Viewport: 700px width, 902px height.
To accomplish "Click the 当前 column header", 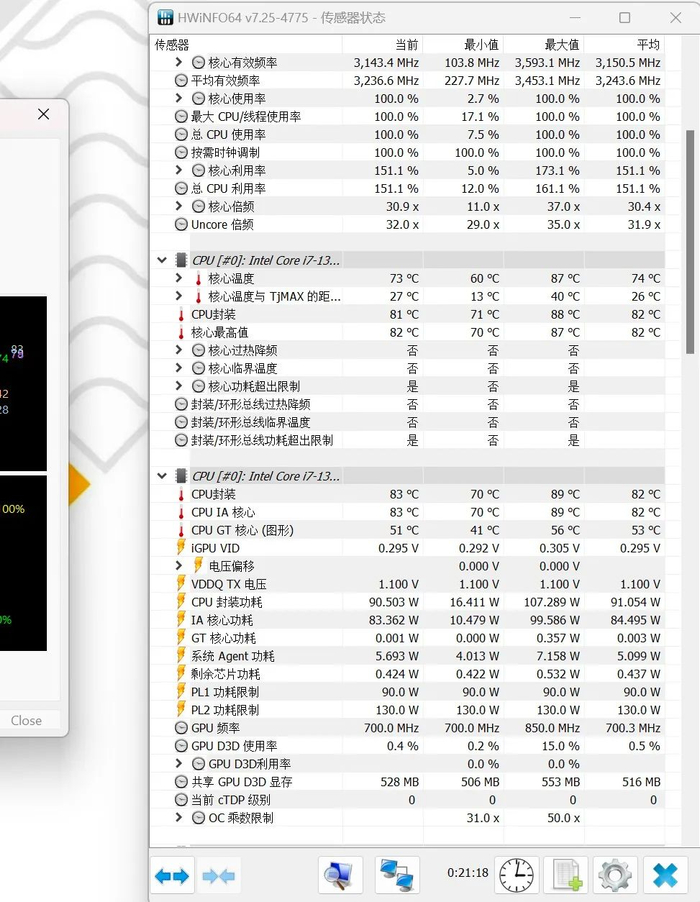I will tap(382, 44).
